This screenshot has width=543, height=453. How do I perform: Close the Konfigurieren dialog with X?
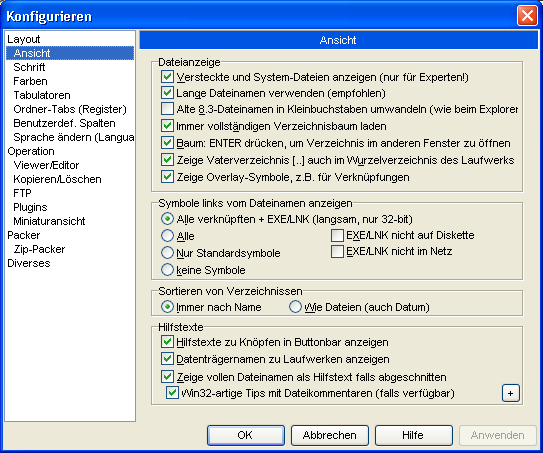[x=527, y=16]
